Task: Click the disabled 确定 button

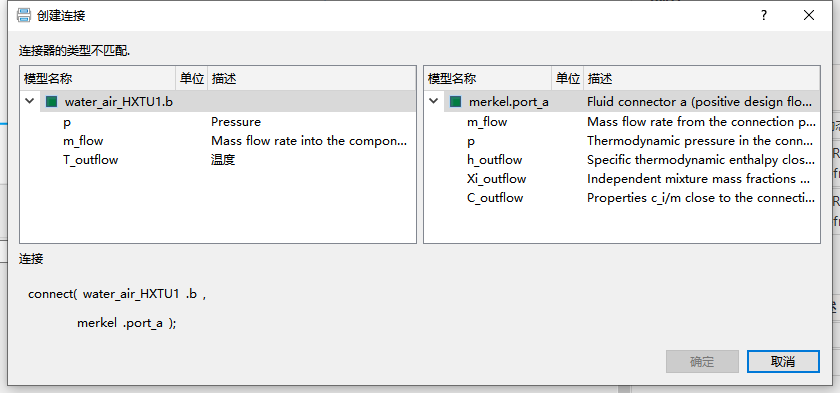Action: (x=702, y=361)
